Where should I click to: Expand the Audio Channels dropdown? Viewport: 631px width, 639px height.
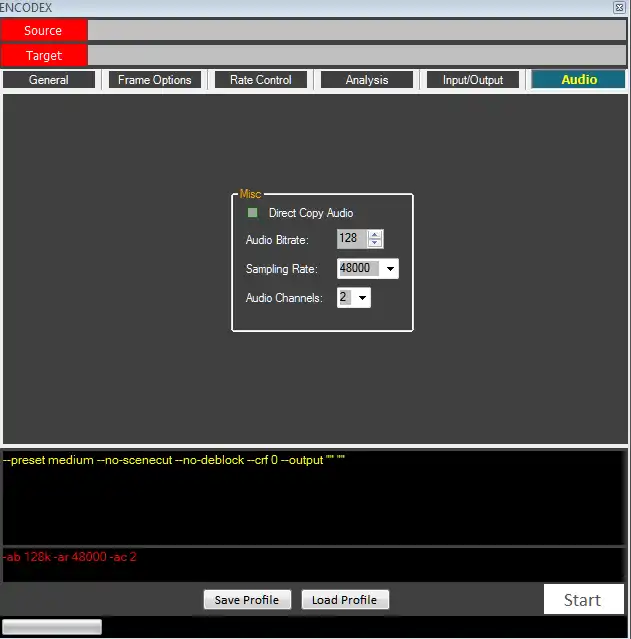[x=362, y=297]
